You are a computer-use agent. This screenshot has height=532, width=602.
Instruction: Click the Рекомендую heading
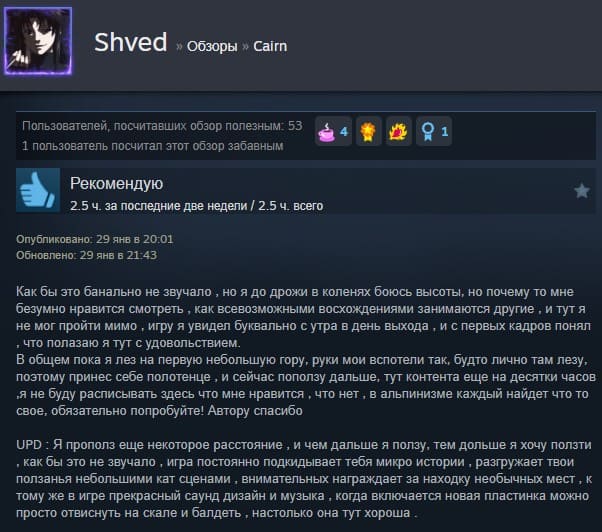coord(116,183)
